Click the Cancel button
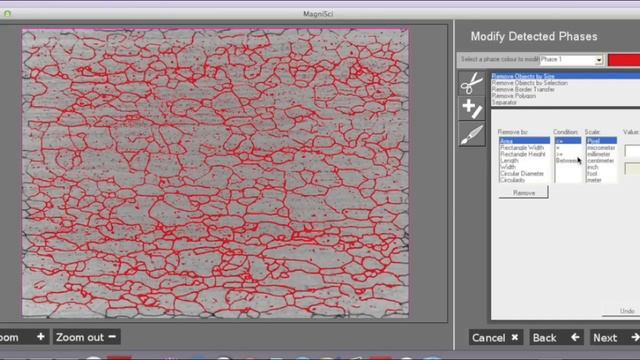The width and height of the screenshot is (640, 360). pyautogui.click(x=496, y=338)
